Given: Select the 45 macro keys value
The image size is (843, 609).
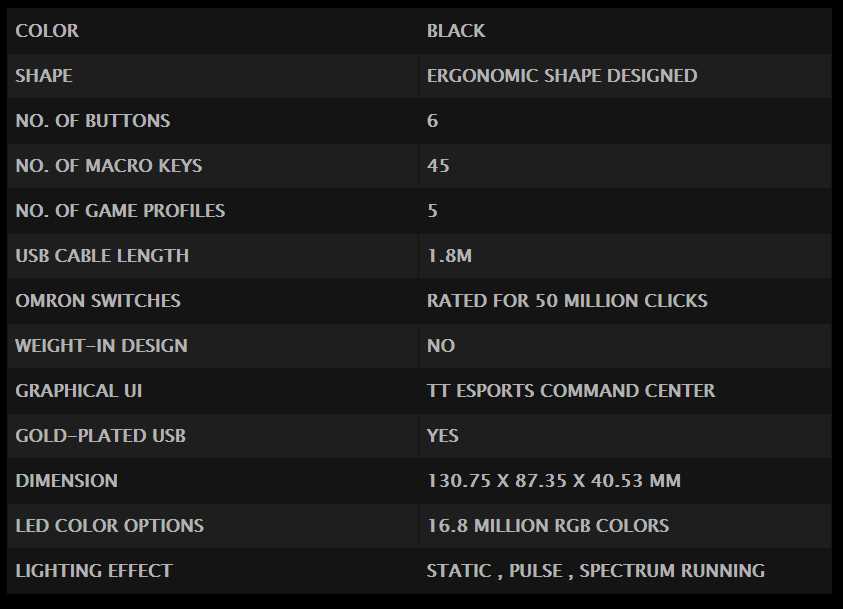Looking at the screenshot, I should pos(438,166).
